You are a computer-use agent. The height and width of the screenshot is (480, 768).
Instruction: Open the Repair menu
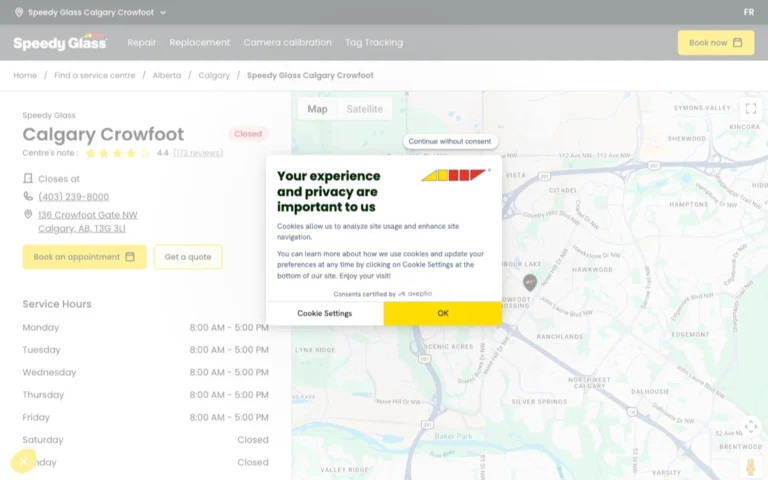pos(142,43)
